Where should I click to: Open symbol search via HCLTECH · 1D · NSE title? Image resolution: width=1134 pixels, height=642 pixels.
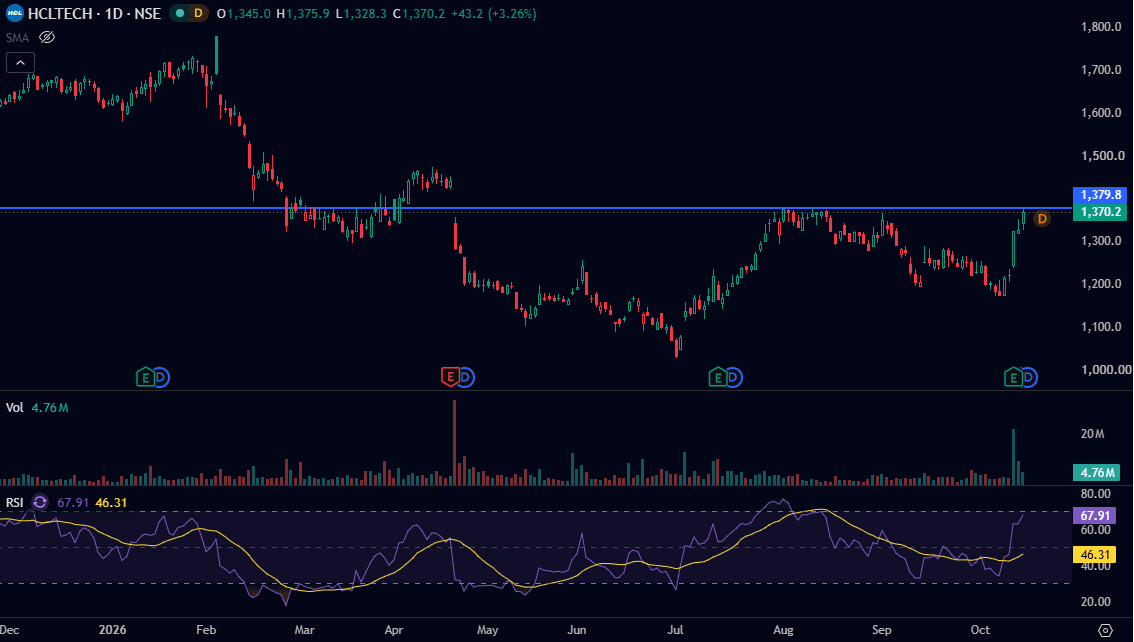click(x=94, y=13)
